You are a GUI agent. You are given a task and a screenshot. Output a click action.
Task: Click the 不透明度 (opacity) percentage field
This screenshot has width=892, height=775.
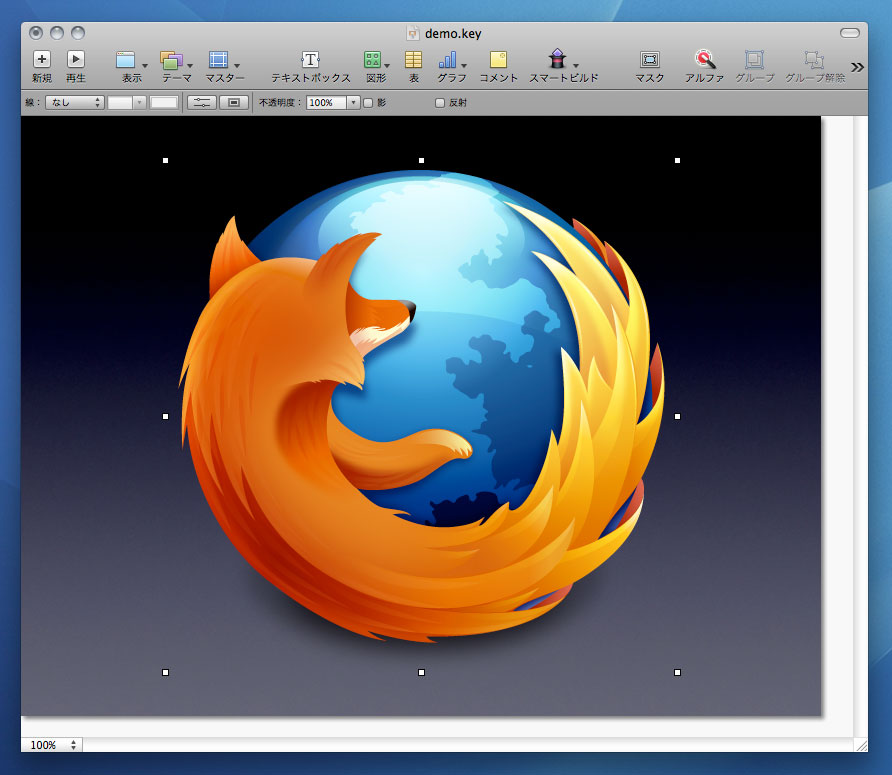click(326, 103)
